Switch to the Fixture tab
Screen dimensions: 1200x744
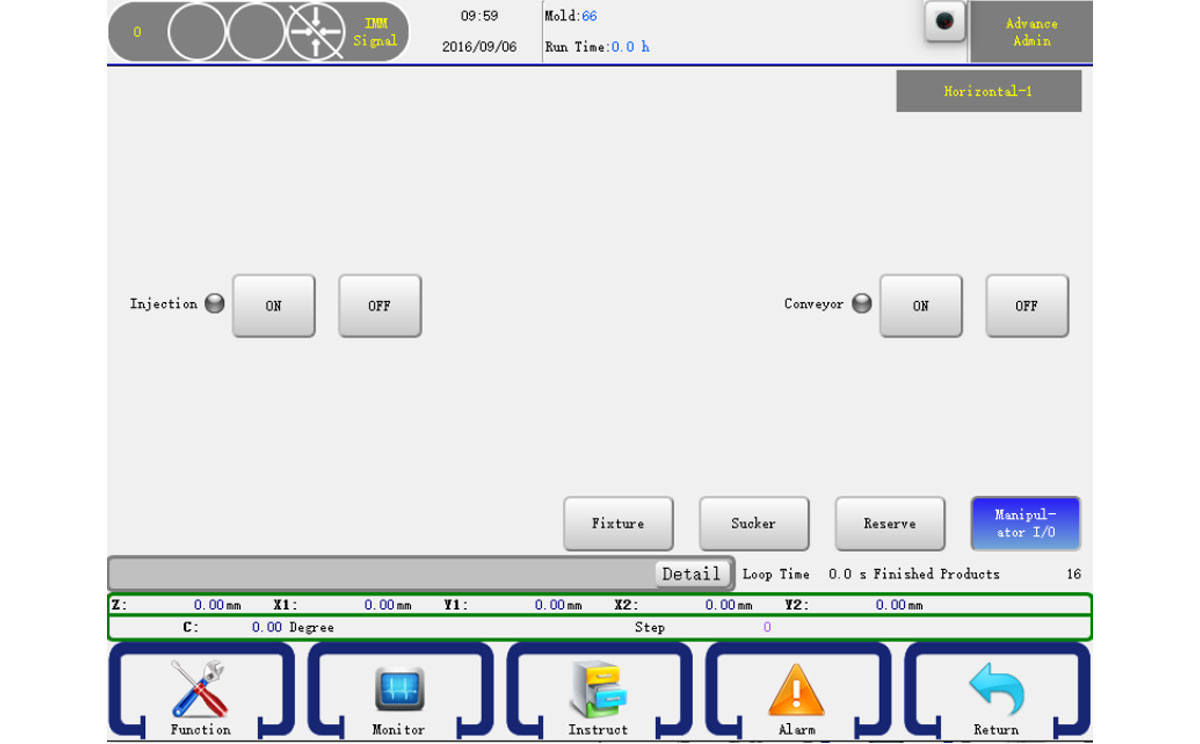point(618,523)
